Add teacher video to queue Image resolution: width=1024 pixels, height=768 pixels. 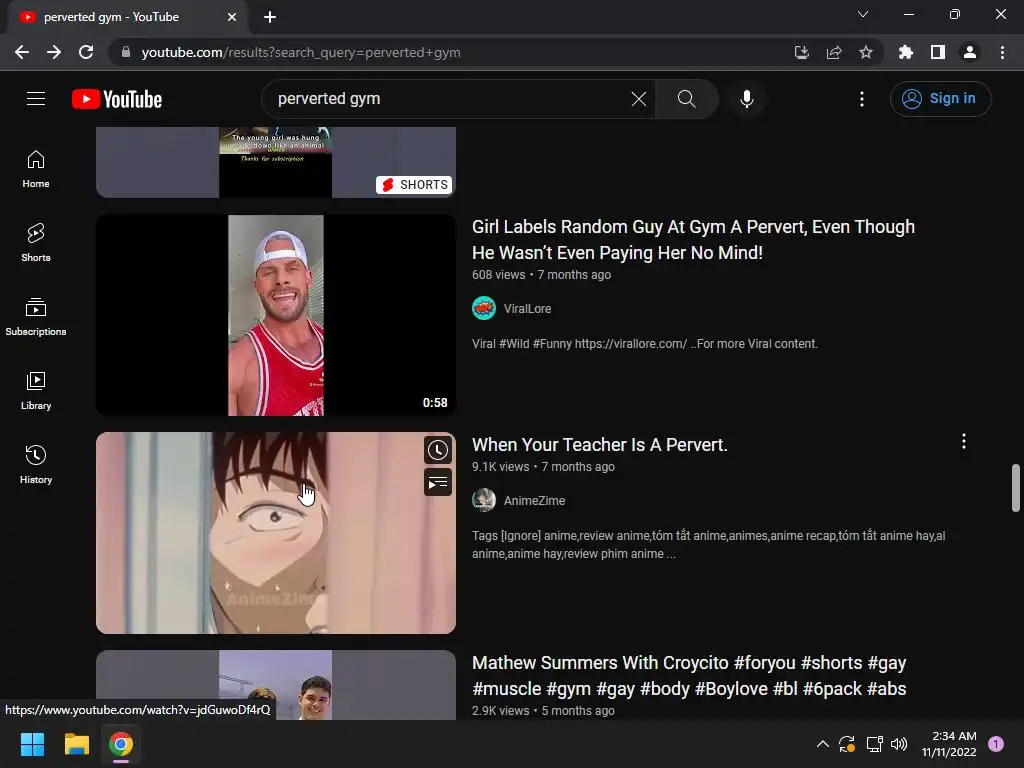pyautogui.click(x=438, y=483)
